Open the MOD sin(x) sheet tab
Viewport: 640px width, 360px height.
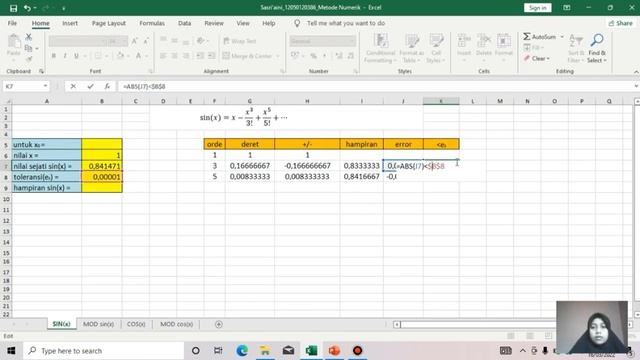click(98, 324)
